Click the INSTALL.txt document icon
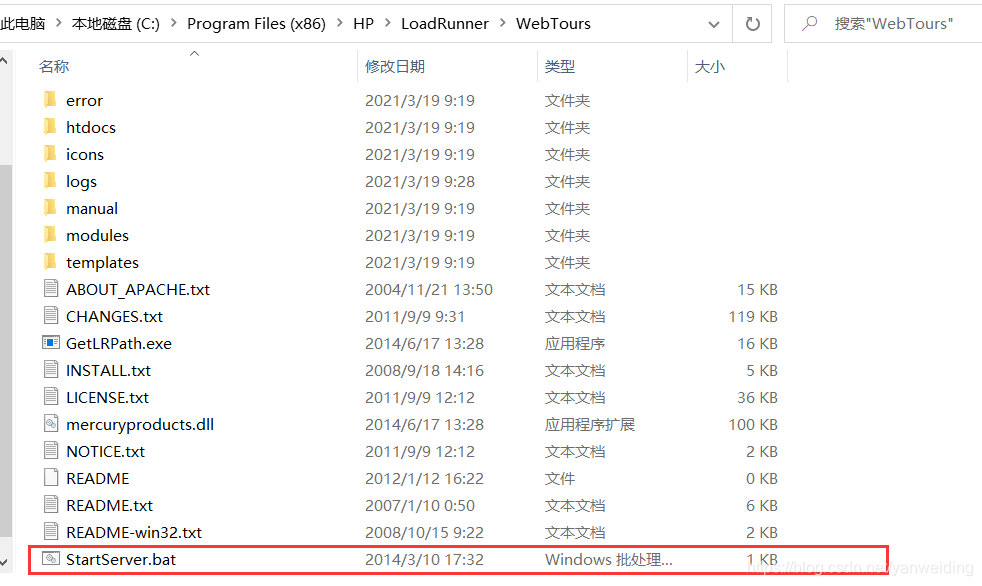The width and height of the screenshot is (982, 586). 51,369
